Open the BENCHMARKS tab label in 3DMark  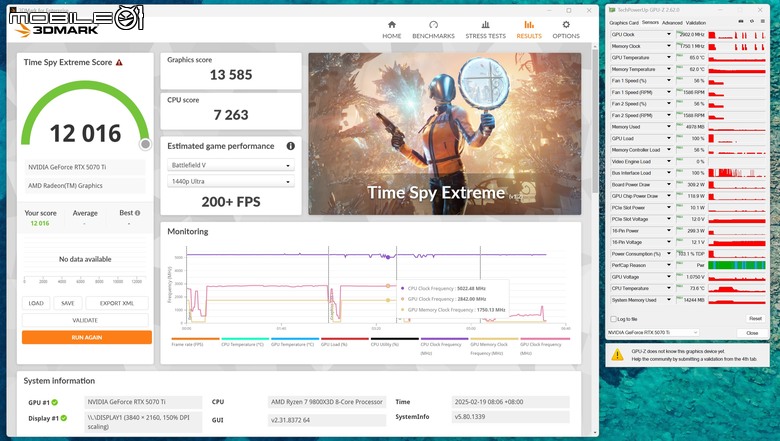tap(433, 36)
